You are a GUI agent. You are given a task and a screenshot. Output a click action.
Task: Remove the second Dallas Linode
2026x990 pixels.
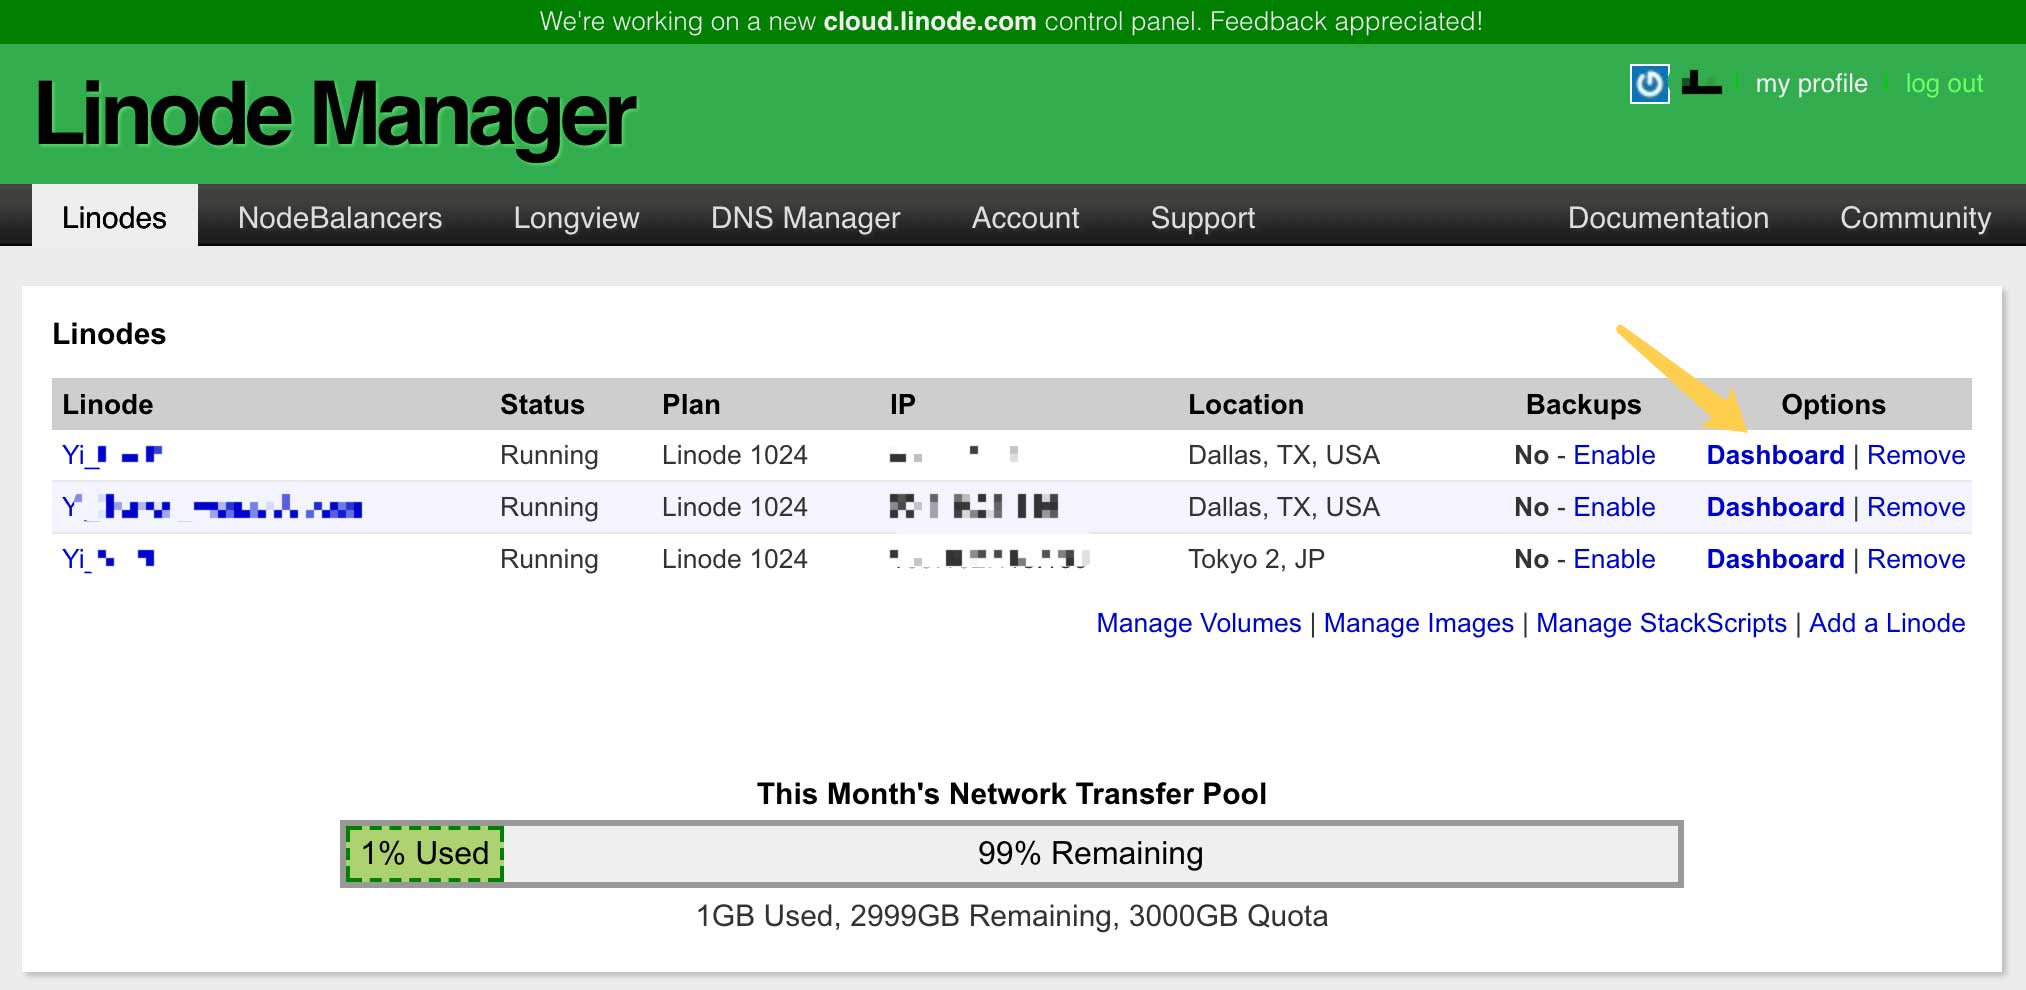click(x=1916, y=507)
